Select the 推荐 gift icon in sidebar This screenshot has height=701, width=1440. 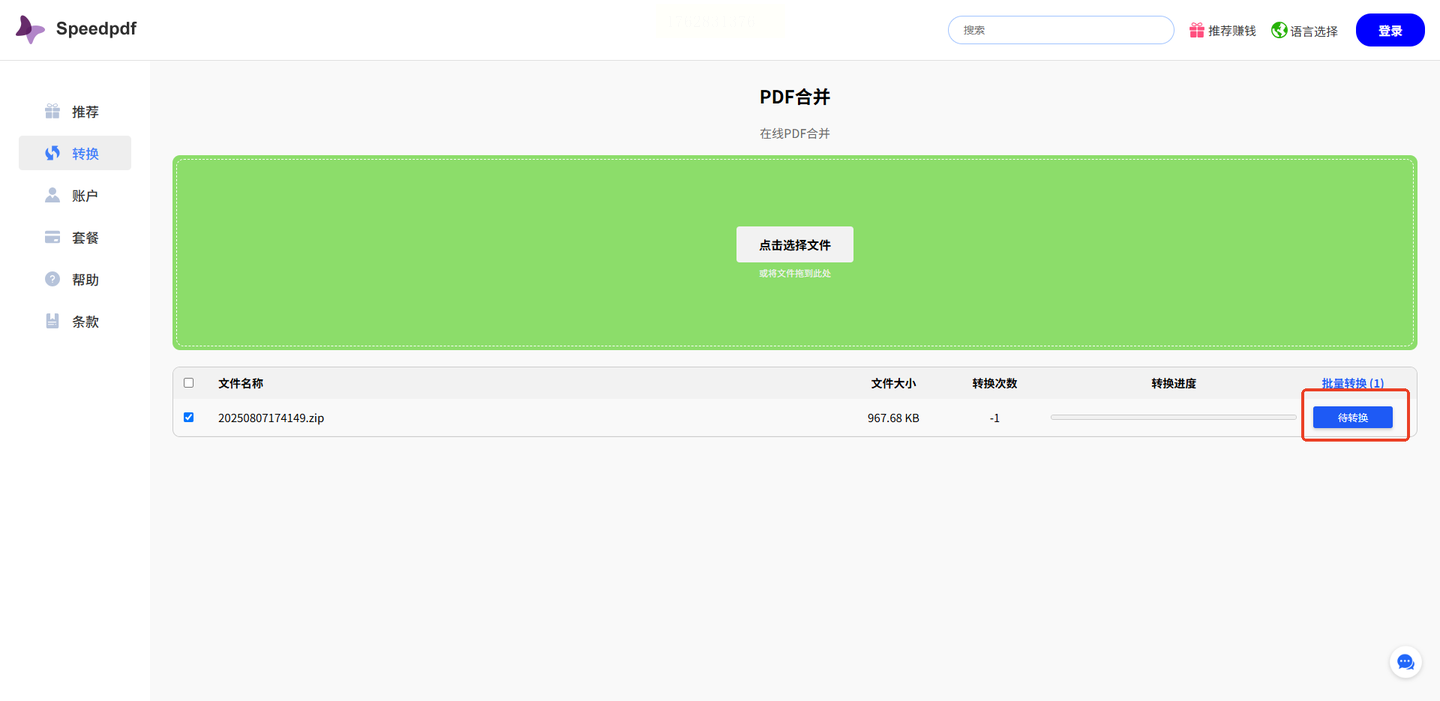[x=52, y=111]
